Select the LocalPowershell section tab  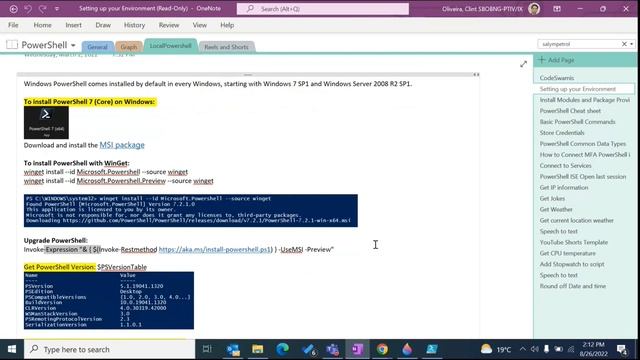click(171, 46)
